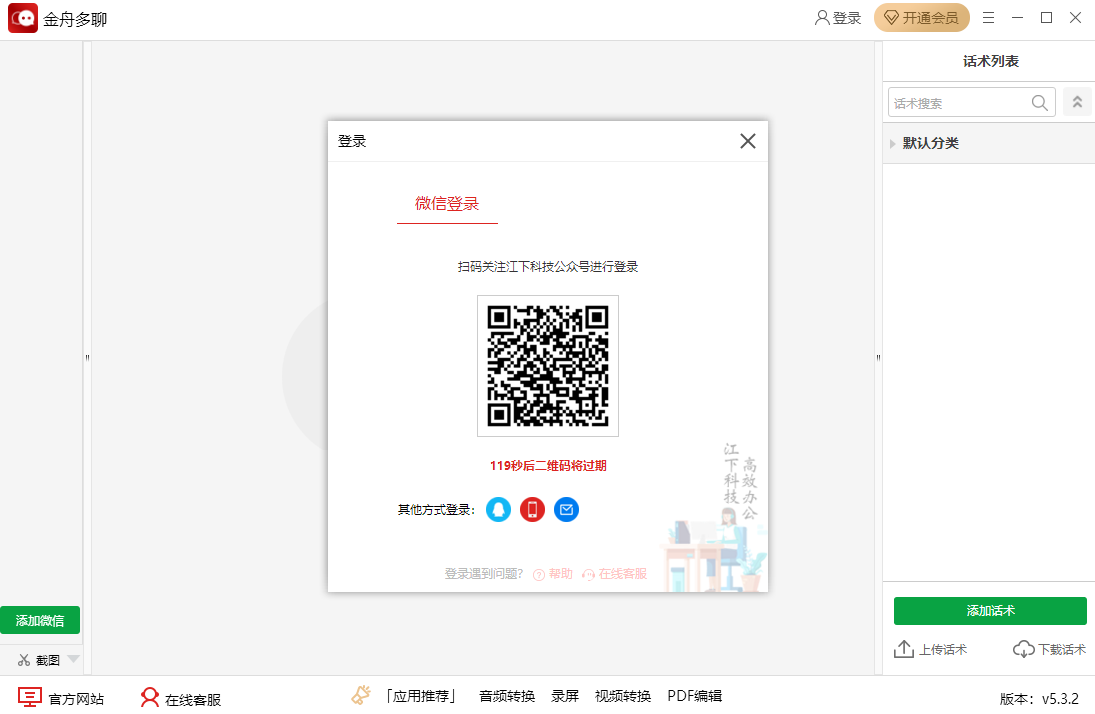Open 音频转换 from the recommended apps
The width and height of the screenshot is (1095, 714).
507,696
